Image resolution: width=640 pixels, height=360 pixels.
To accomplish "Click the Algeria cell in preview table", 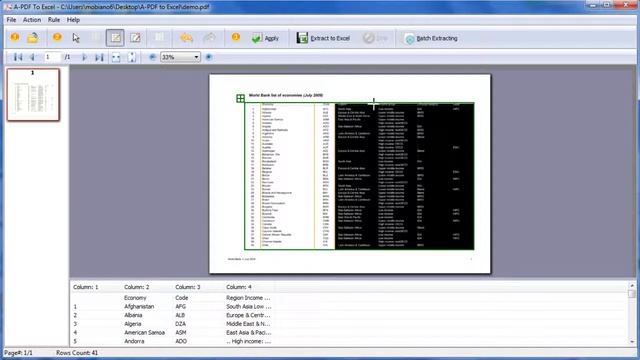I will coord(133,324).
